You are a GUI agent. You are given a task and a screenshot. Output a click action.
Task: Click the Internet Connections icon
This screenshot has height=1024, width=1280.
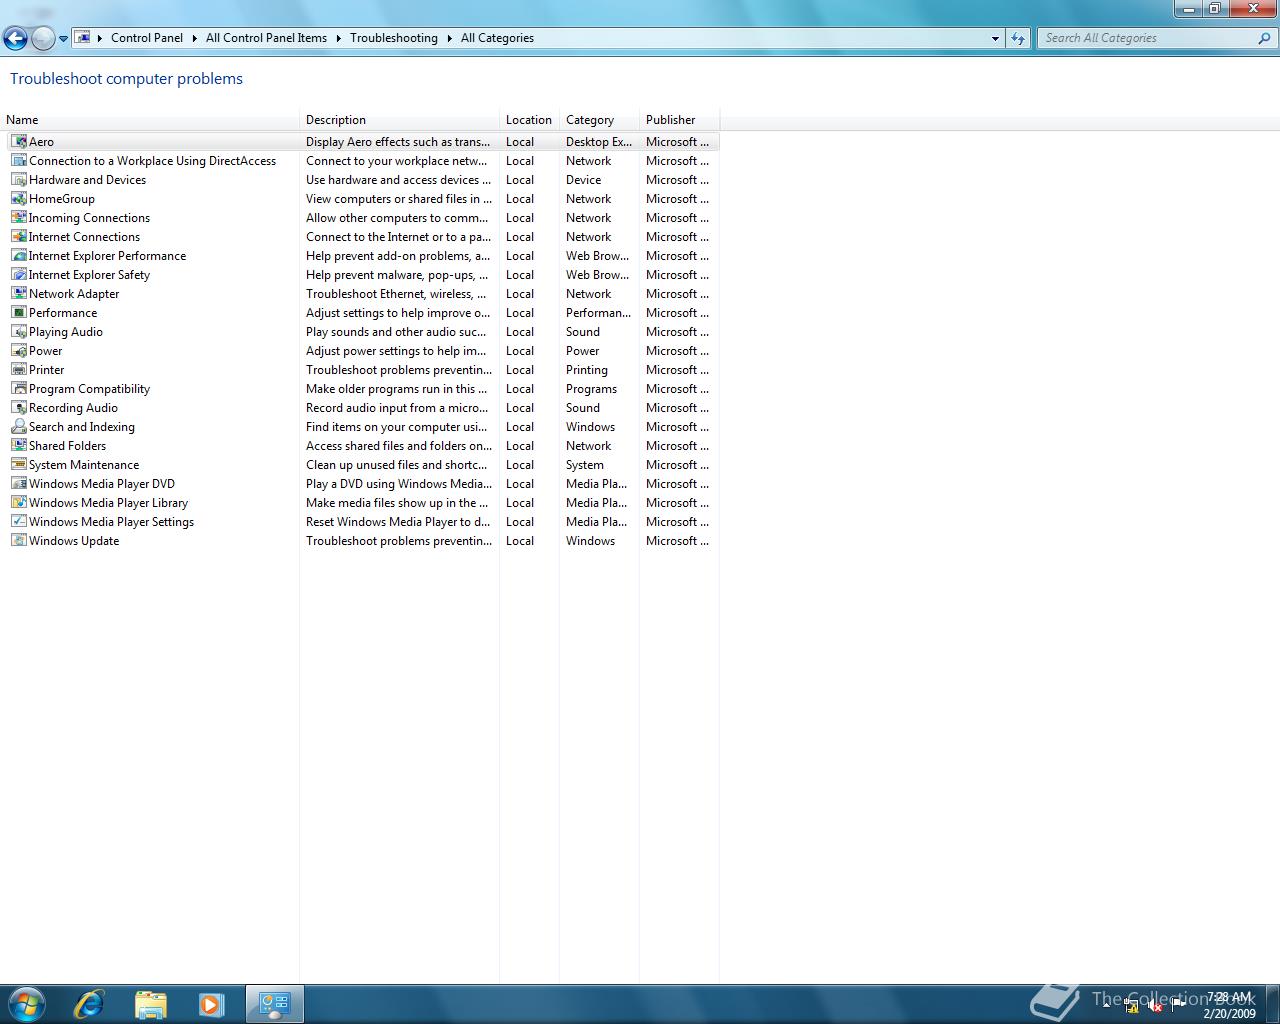(19, 237)
